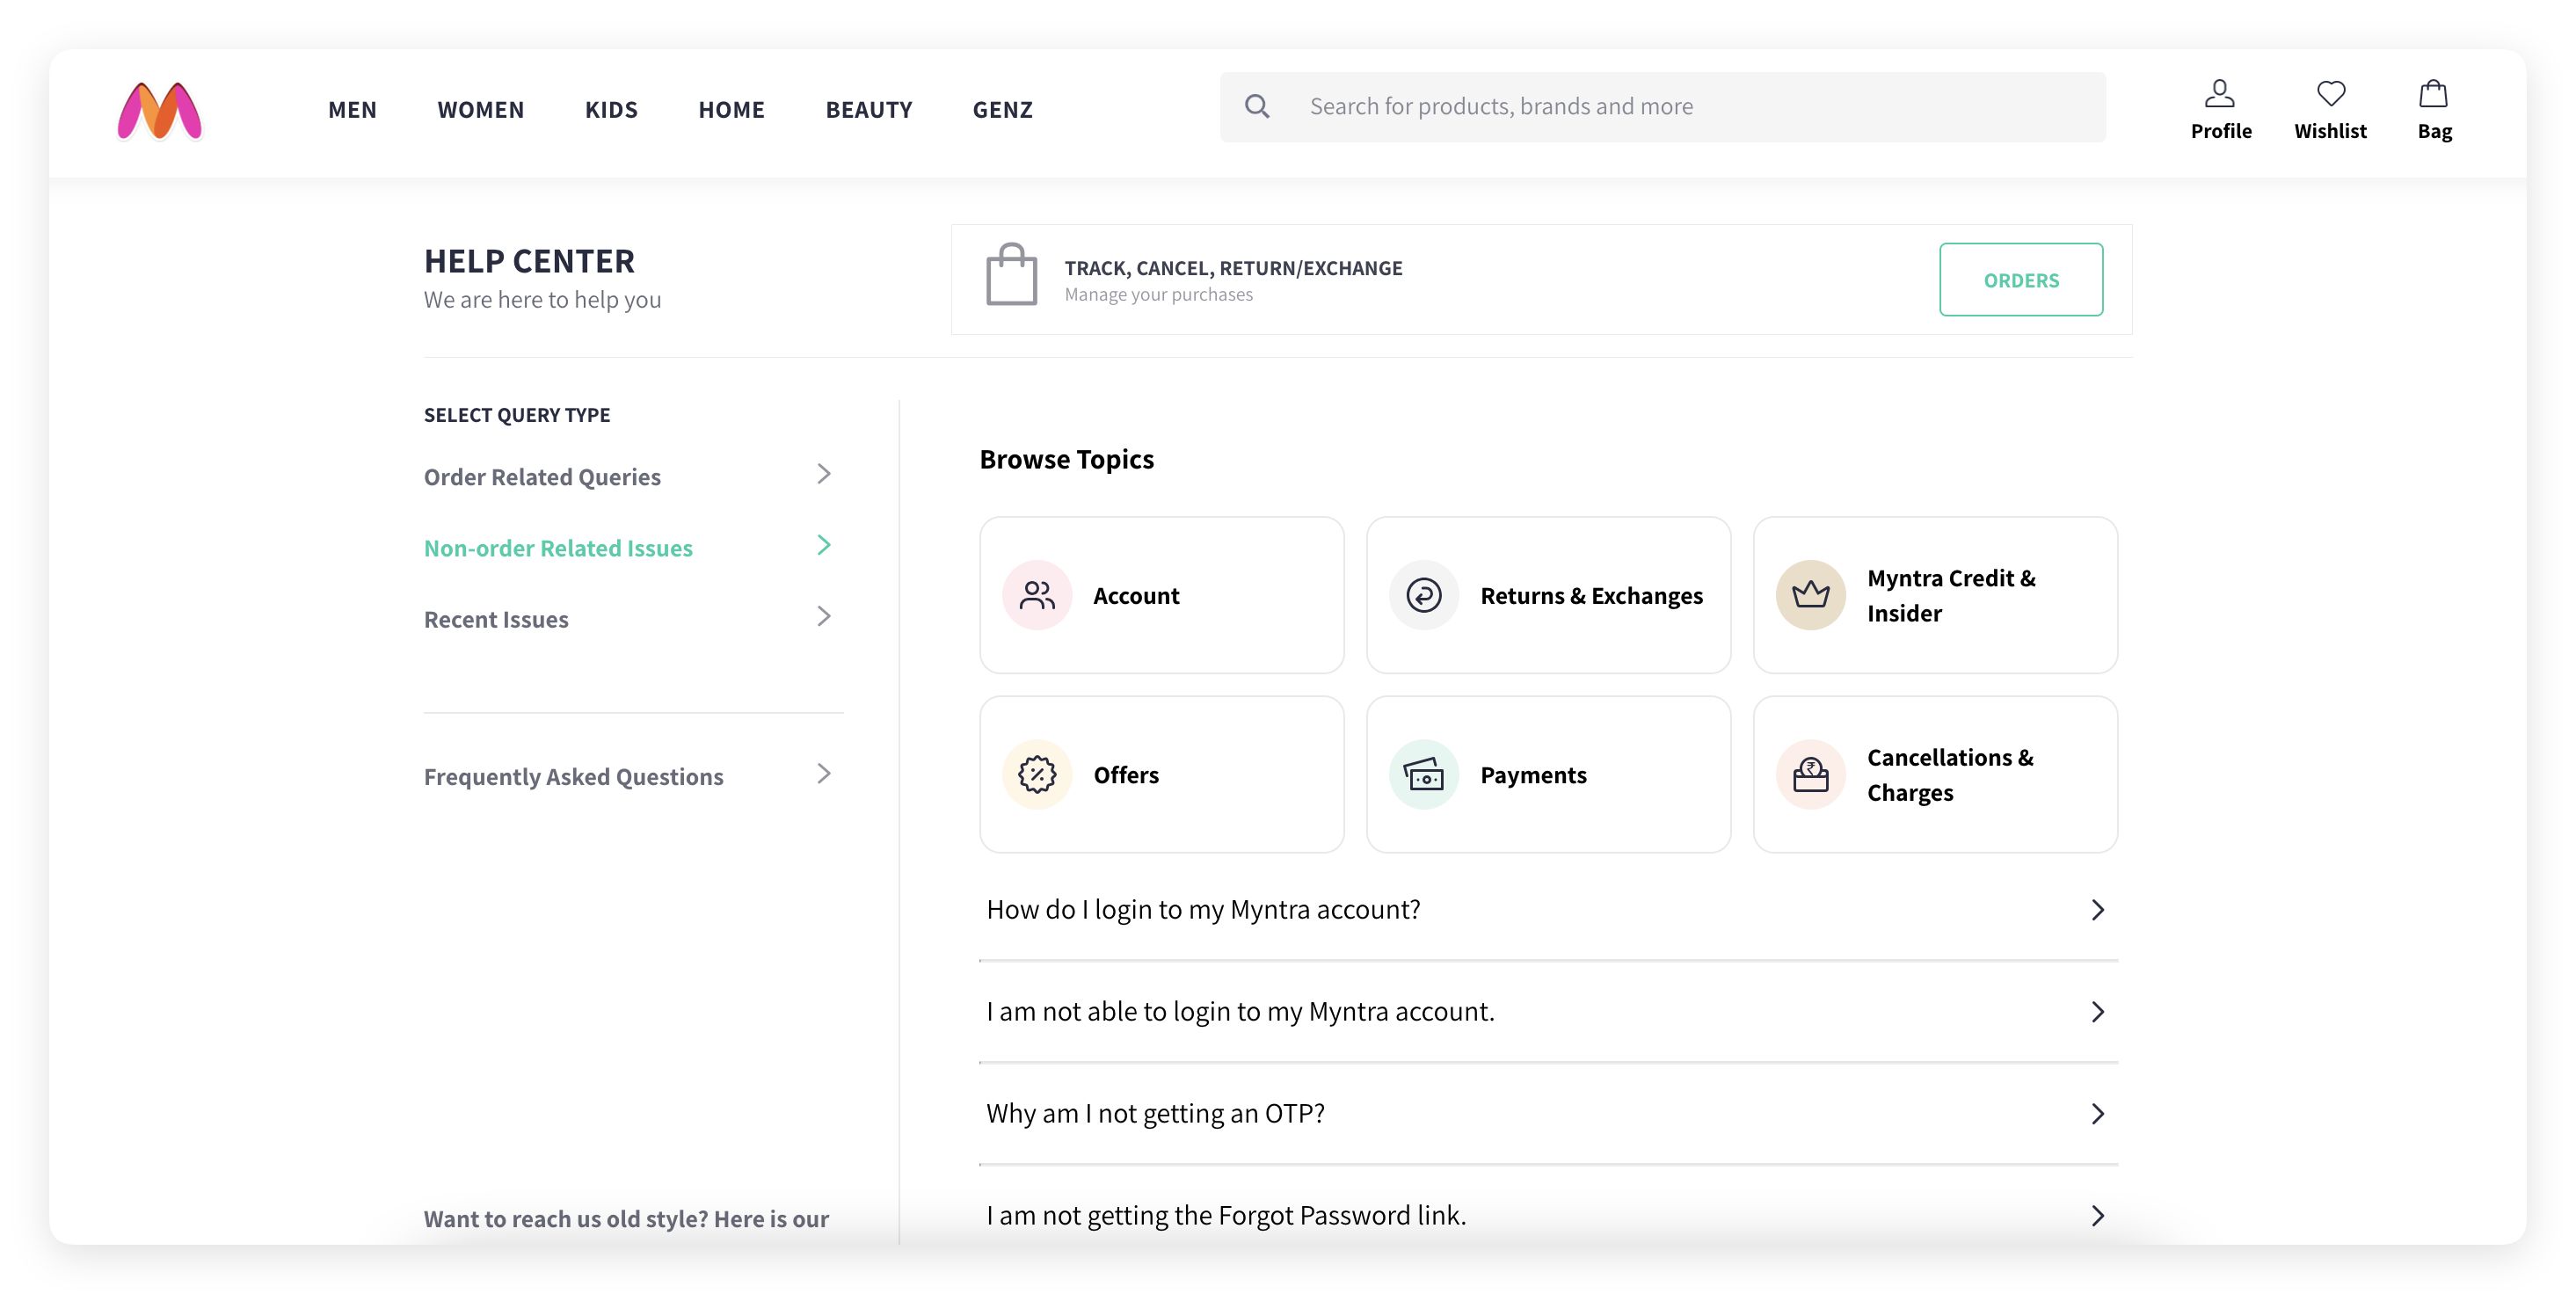The height and width of the screenshot is (1294, 2576).
Task: Open the Myntra Credit & Insider card
Action: click(1935, 595)
